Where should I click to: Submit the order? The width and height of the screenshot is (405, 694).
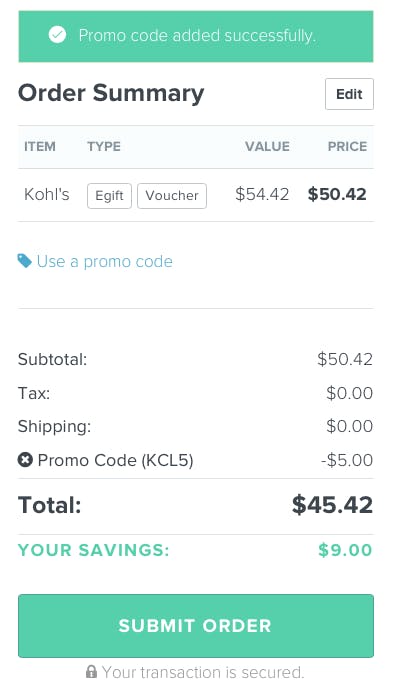(196, 625)
